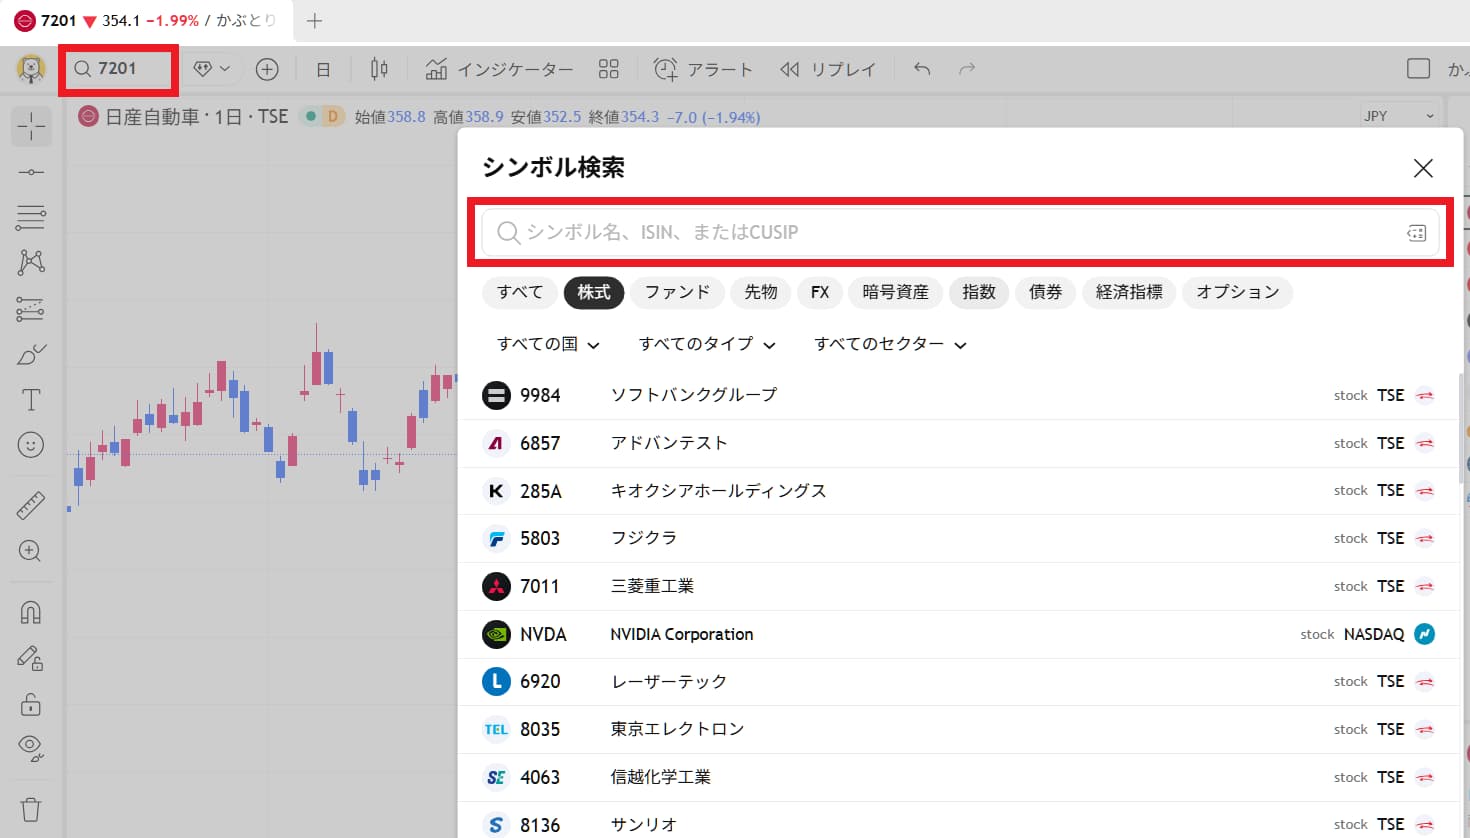This screenshot has width=1470, height=838.
Task: Select the crosshair cursor tool
Action: pyautogui.click(x=31, y=126)
